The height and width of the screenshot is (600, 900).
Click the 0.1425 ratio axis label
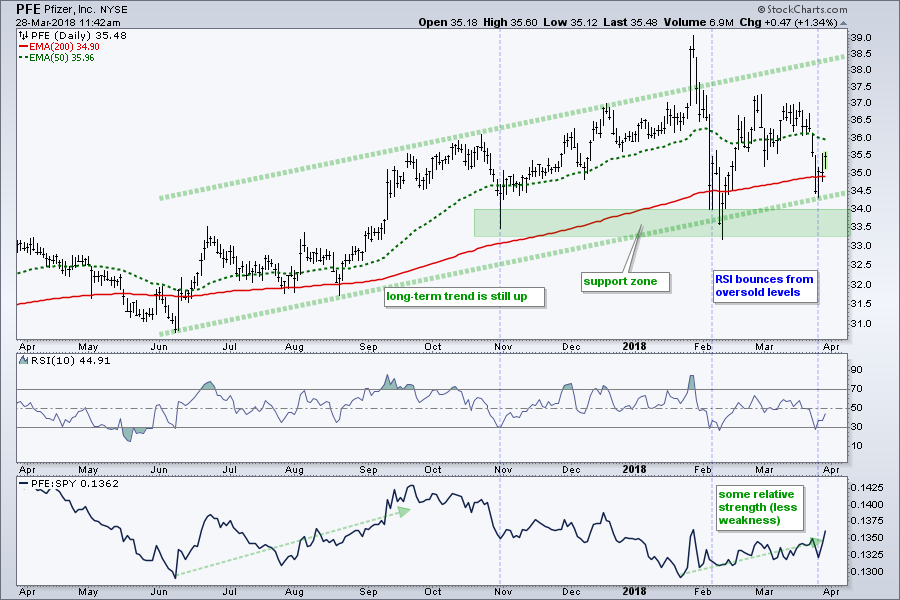pyautogui.click(x=867, y=488)
